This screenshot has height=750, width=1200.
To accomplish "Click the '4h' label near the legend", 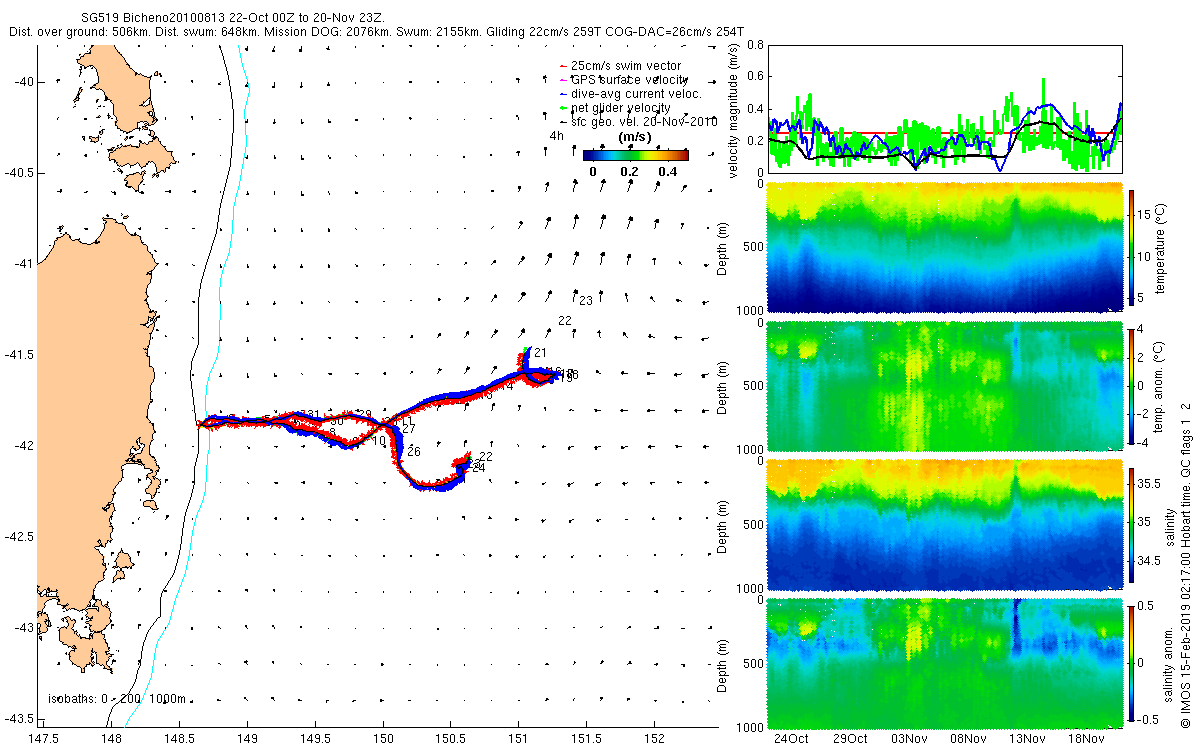I will point(556,137).
